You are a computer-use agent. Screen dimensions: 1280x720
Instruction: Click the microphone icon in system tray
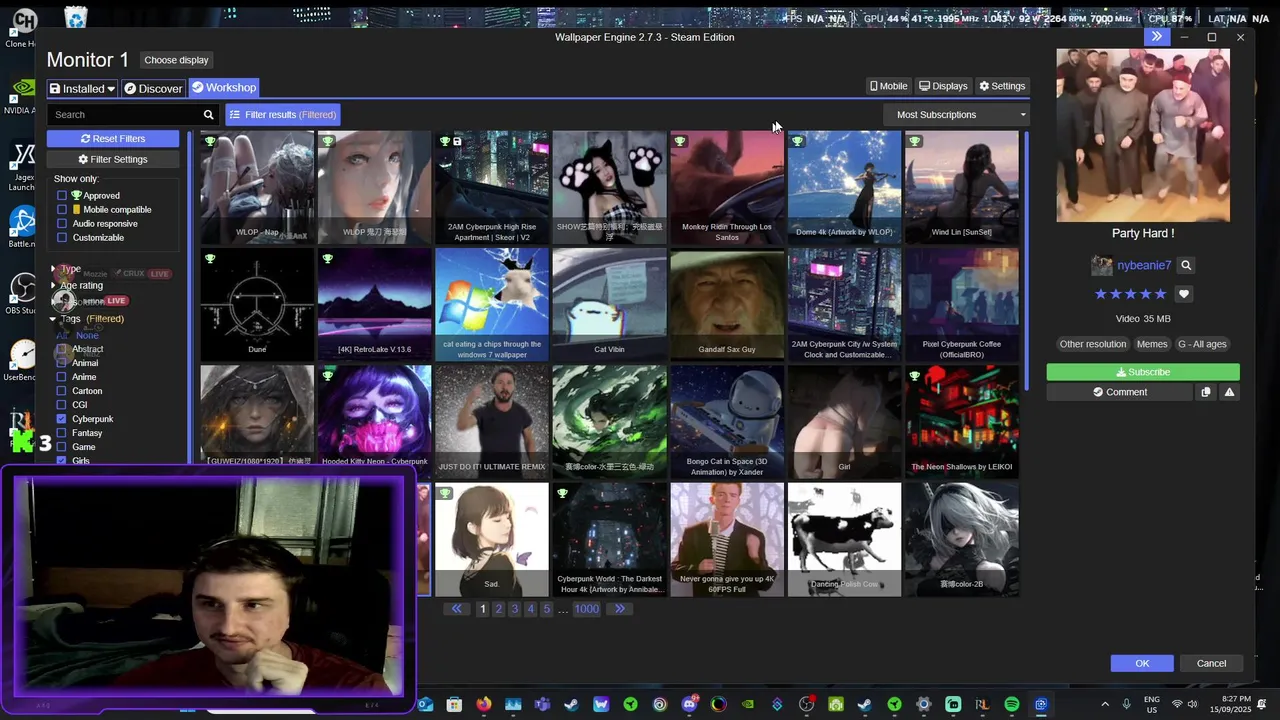coord(1126,705)
